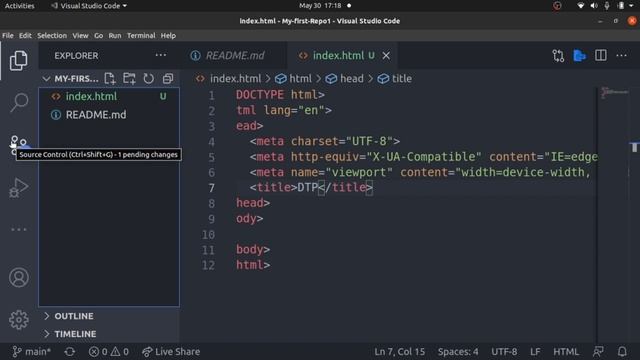The width and height of the screenshot is (640, 360).
Task: Close the index.html tab
Action: tap(386, 56)
